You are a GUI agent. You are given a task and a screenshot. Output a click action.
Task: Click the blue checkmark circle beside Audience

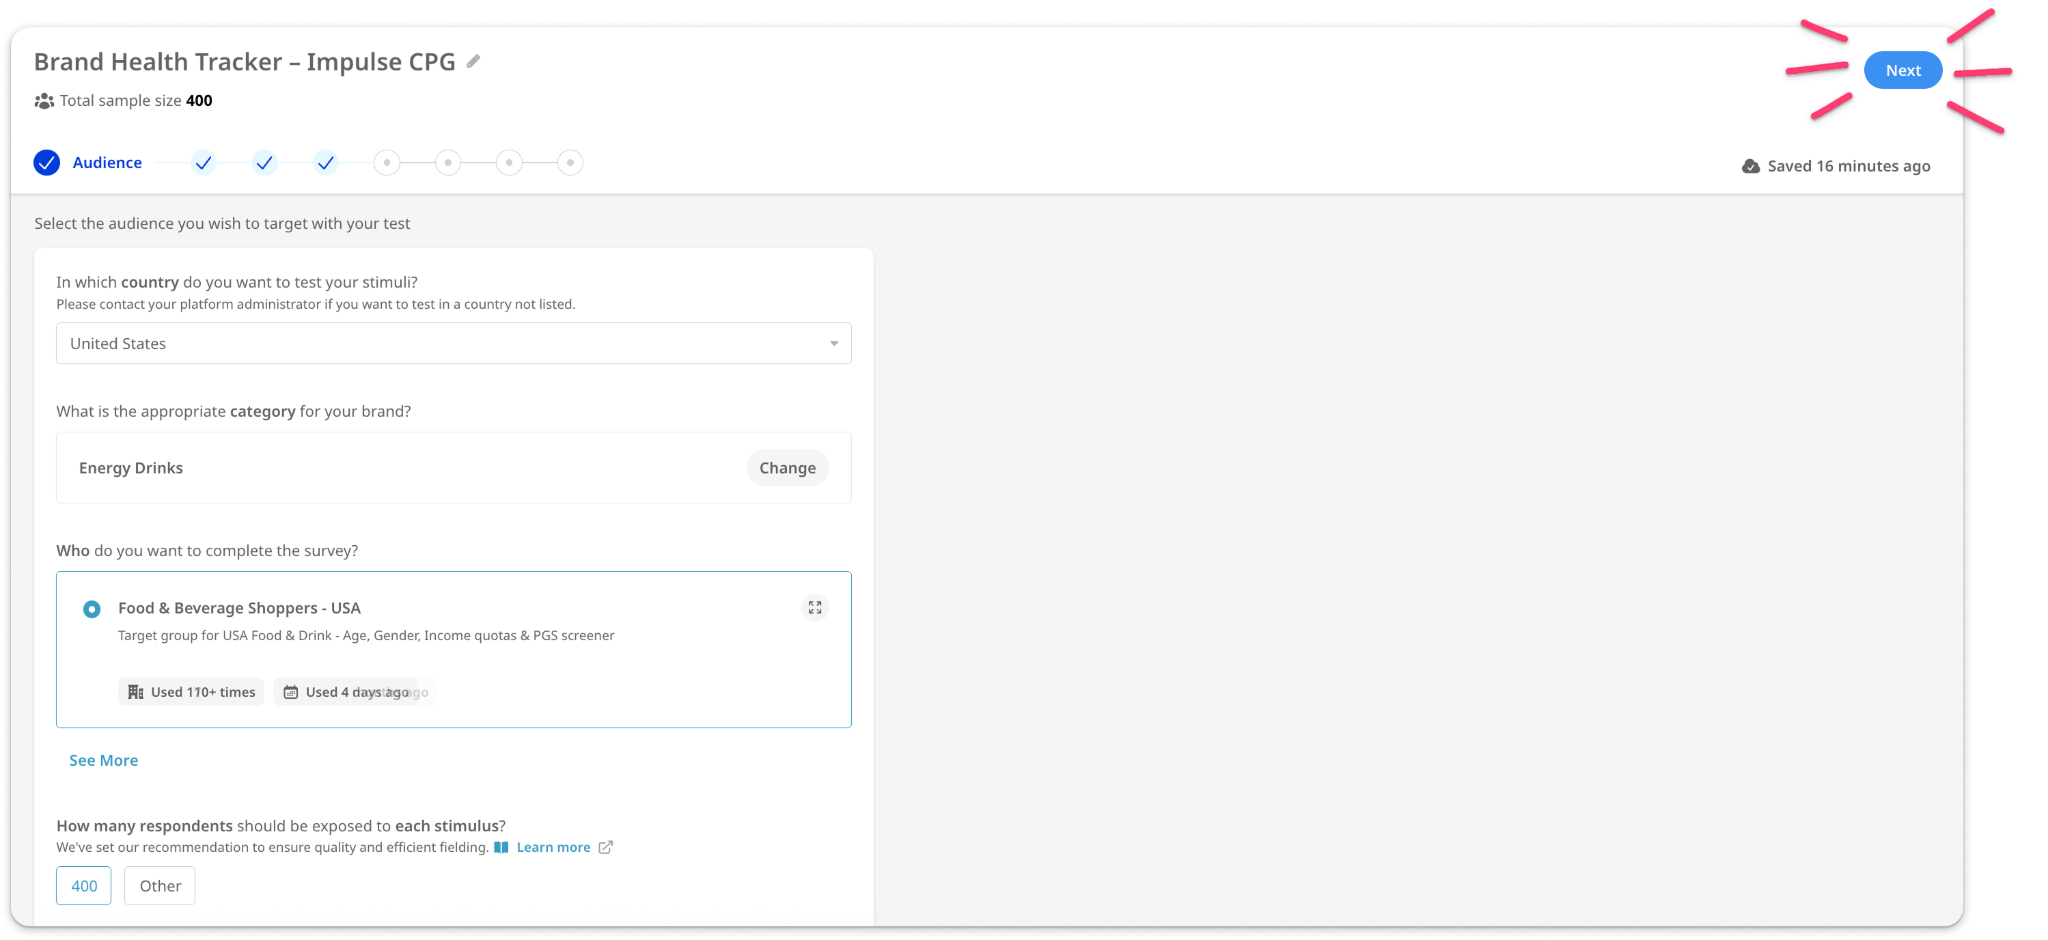(47, 163)
